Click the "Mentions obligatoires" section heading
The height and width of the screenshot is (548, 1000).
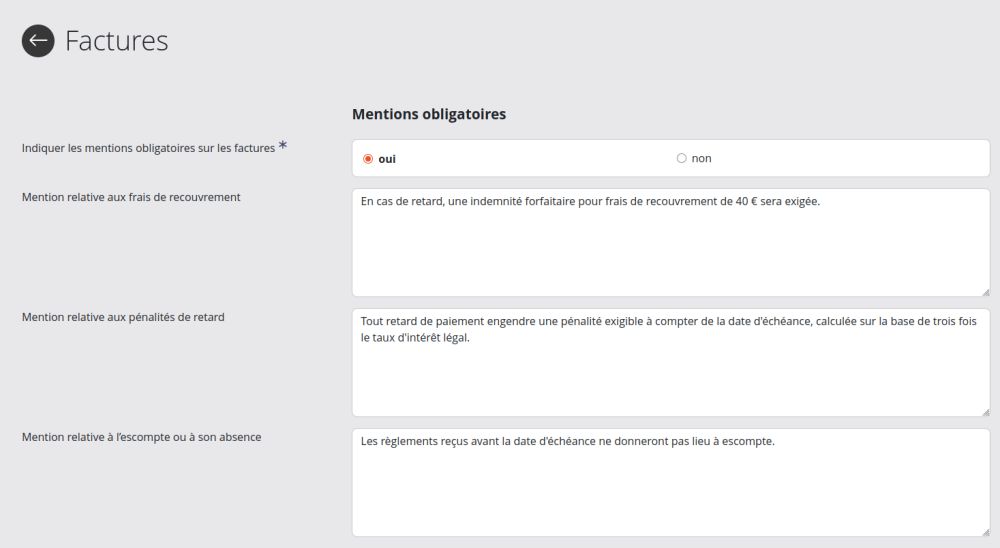[x=429, y=114]
